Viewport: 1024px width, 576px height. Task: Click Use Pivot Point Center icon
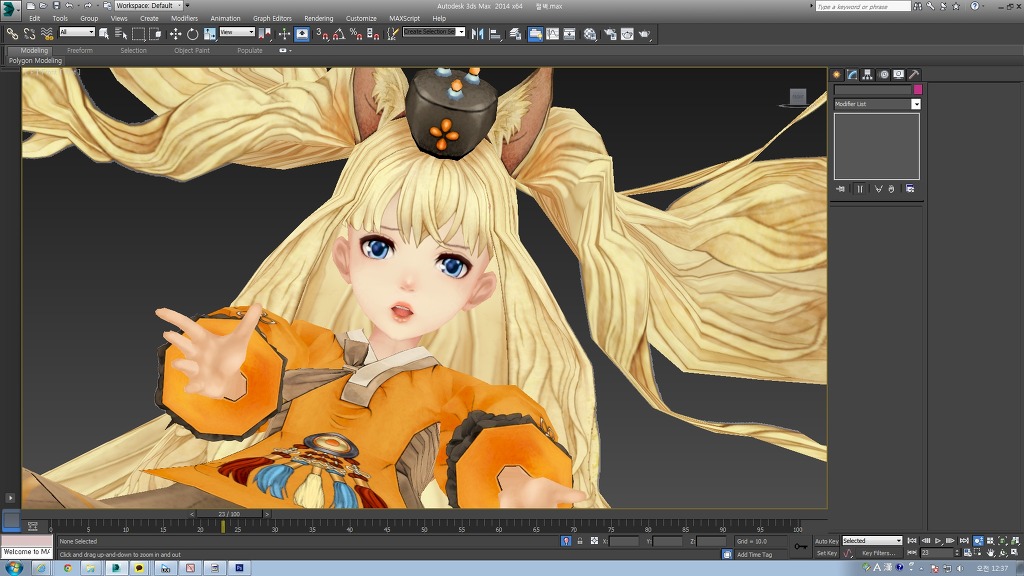point(264,33)
